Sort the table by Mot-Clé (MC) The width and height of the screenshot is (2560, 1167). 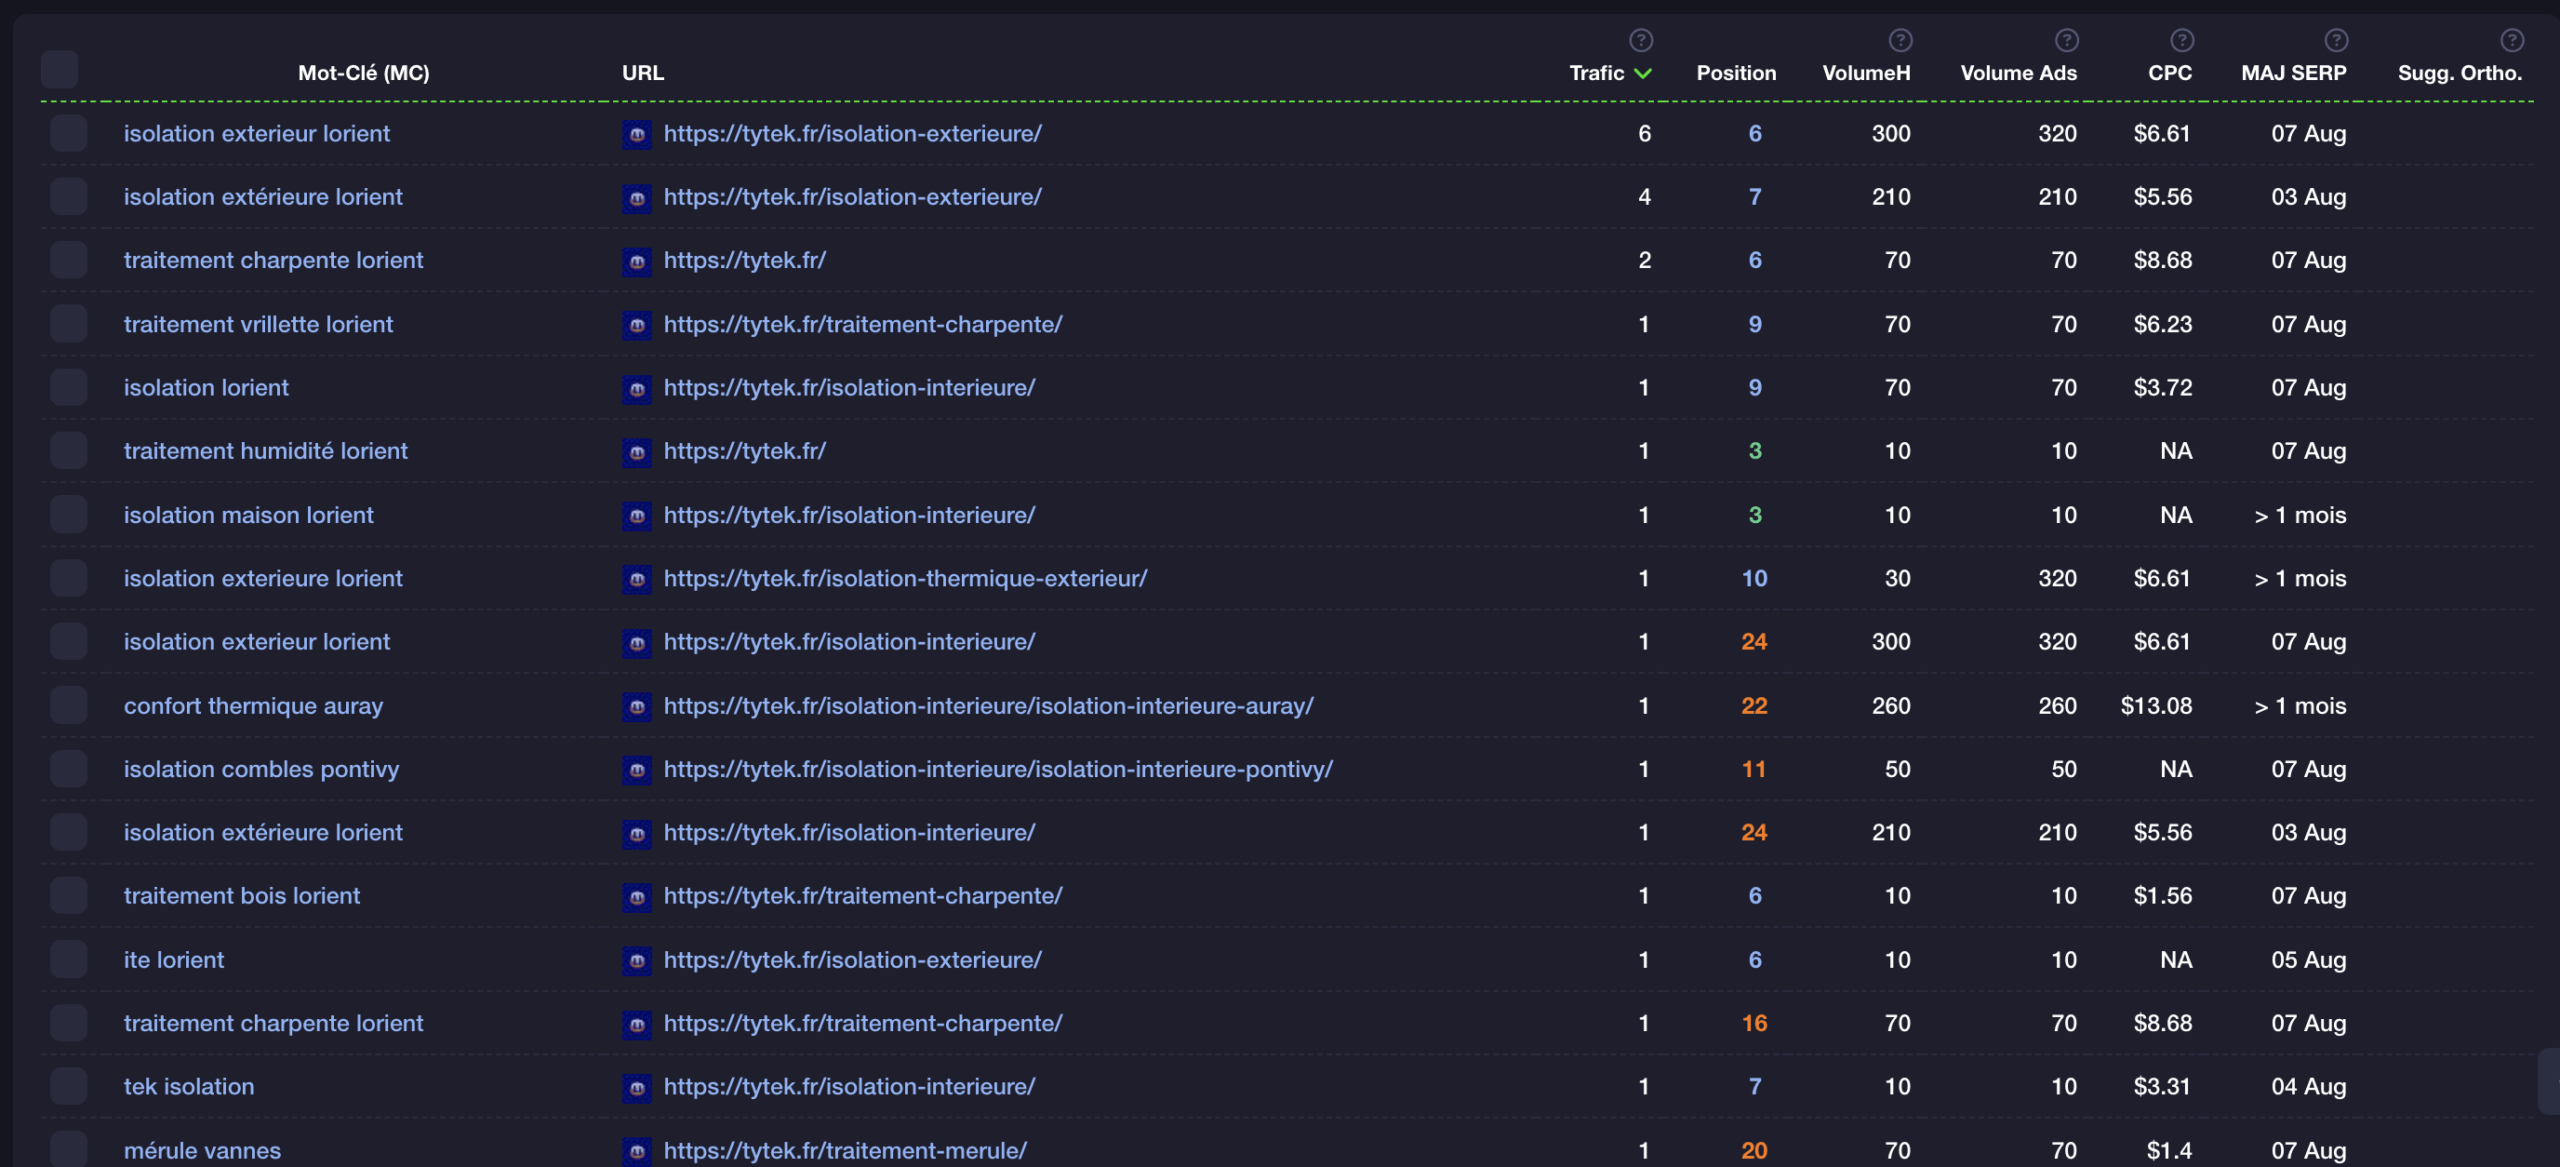tap(364, 73)
